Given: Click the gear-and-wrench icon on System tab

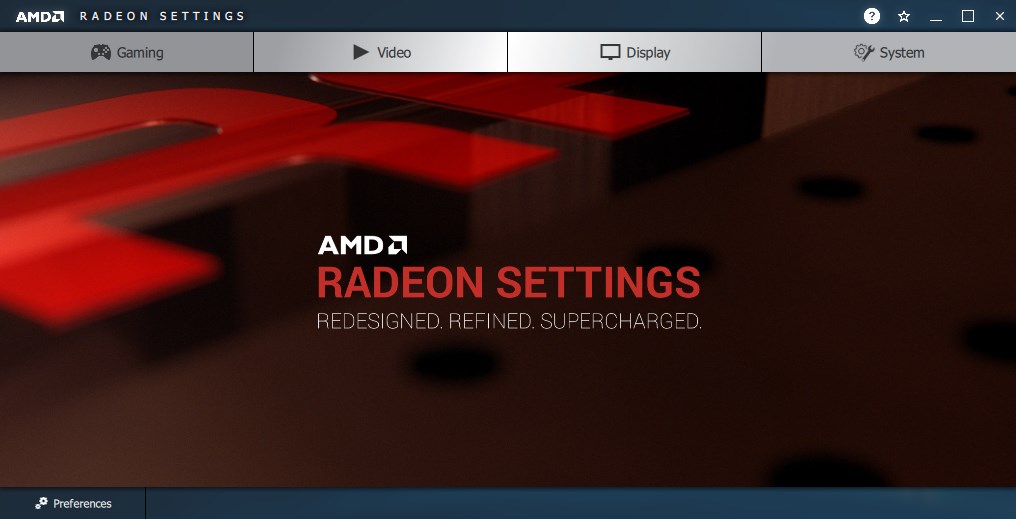Looking at the screenshot, I should click(864, 52).
